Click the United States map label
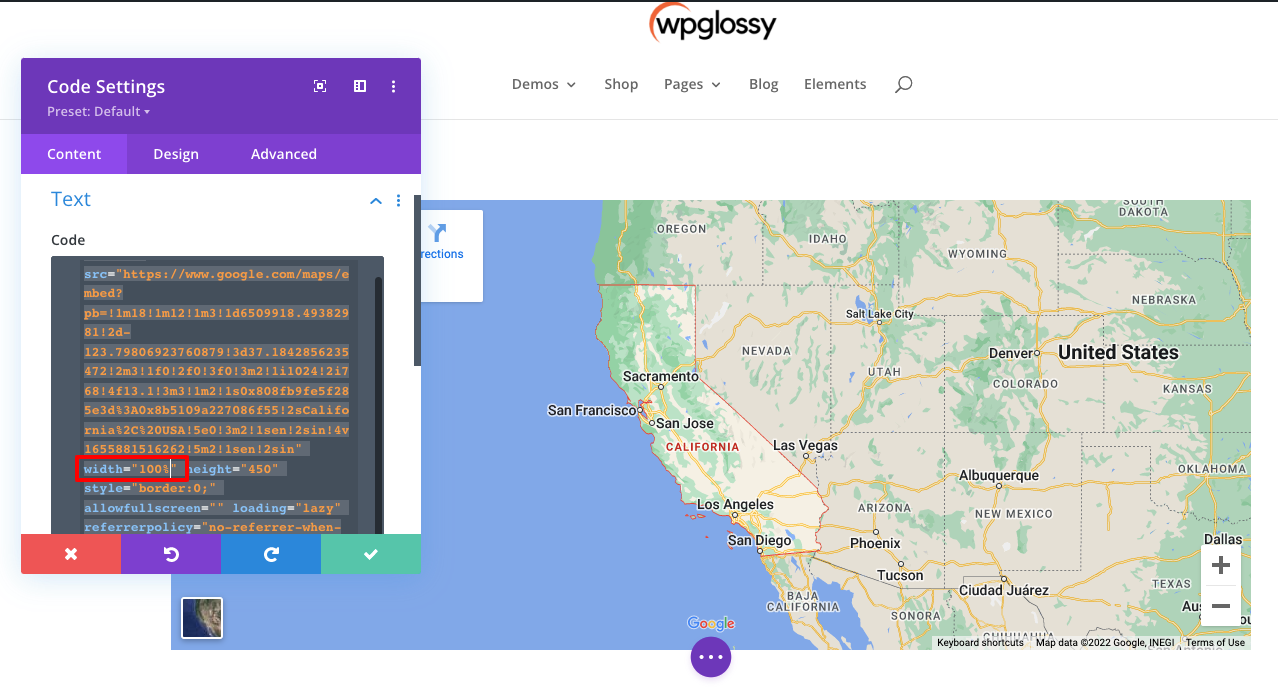 pyautogui.click(x=1118, y=352)
